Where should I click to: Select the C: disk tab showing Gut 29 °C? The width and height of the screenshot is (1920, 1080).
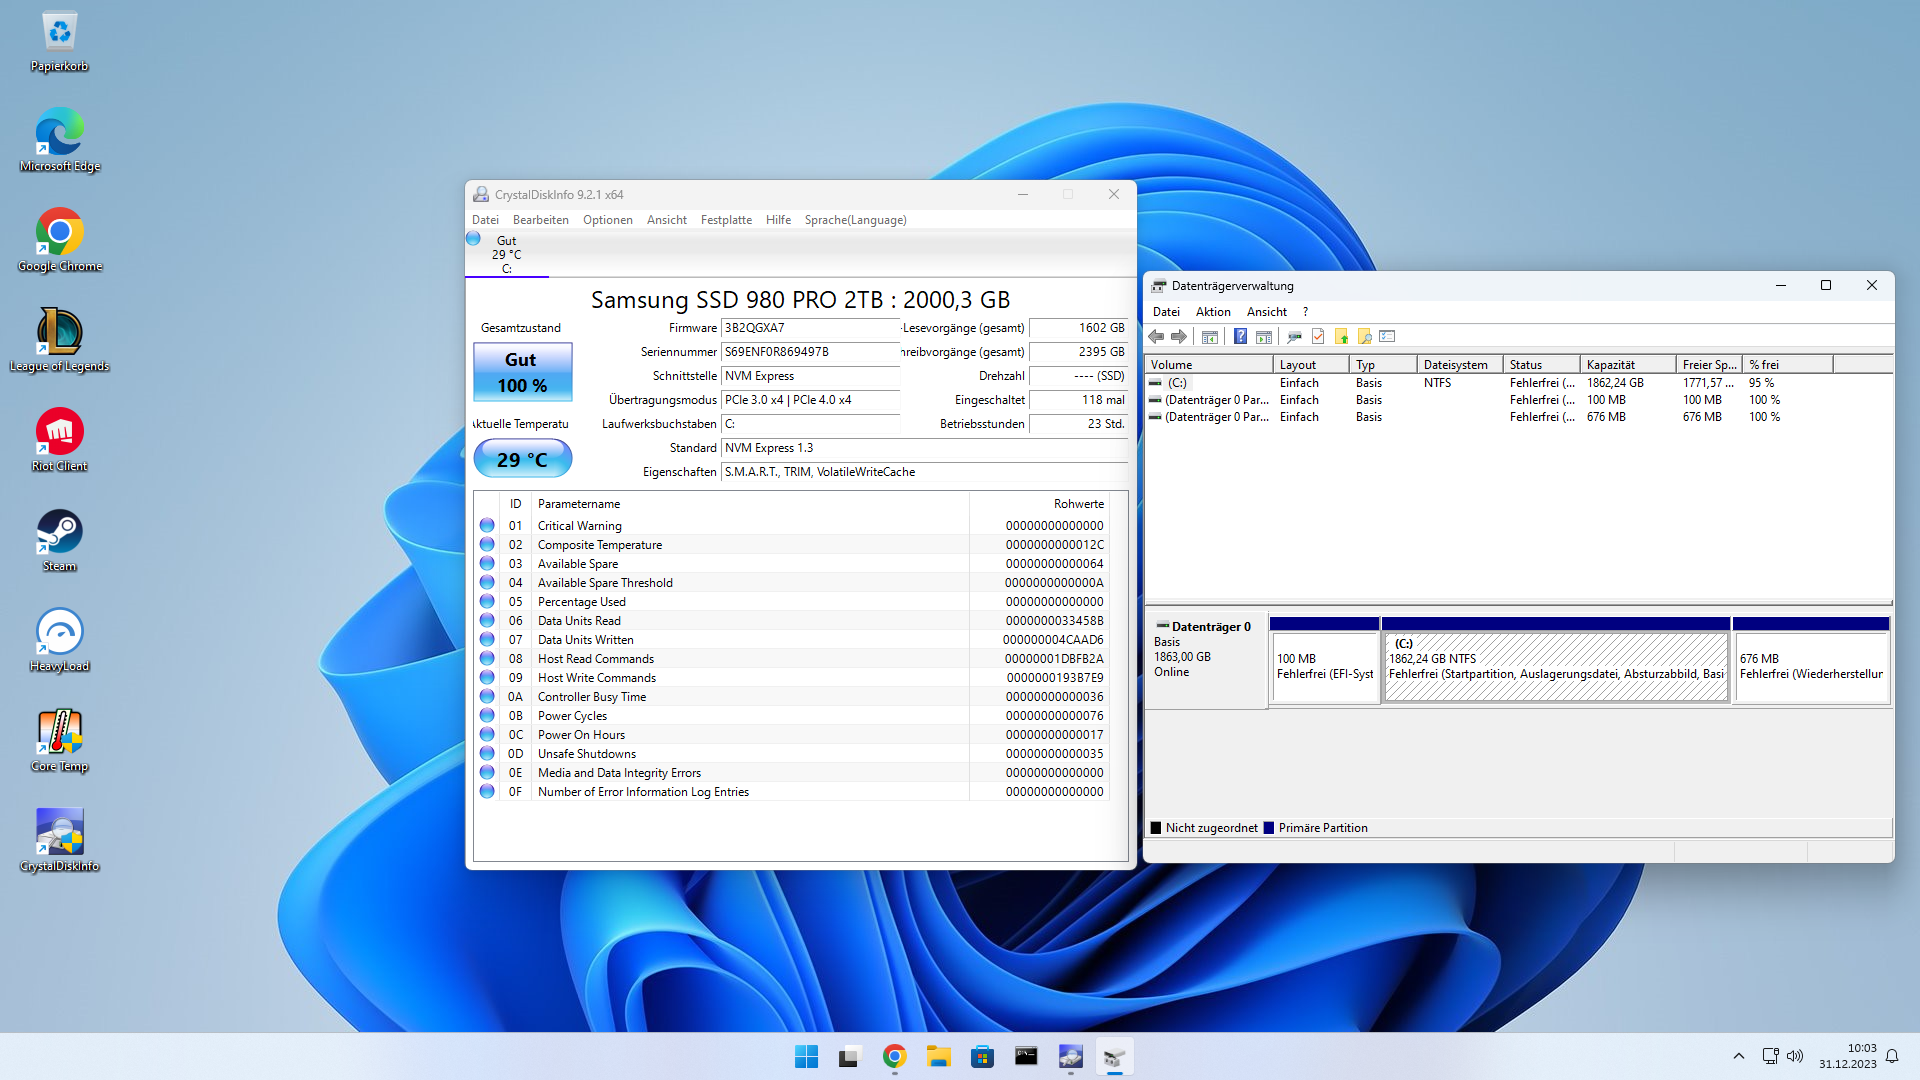[506, 254]
